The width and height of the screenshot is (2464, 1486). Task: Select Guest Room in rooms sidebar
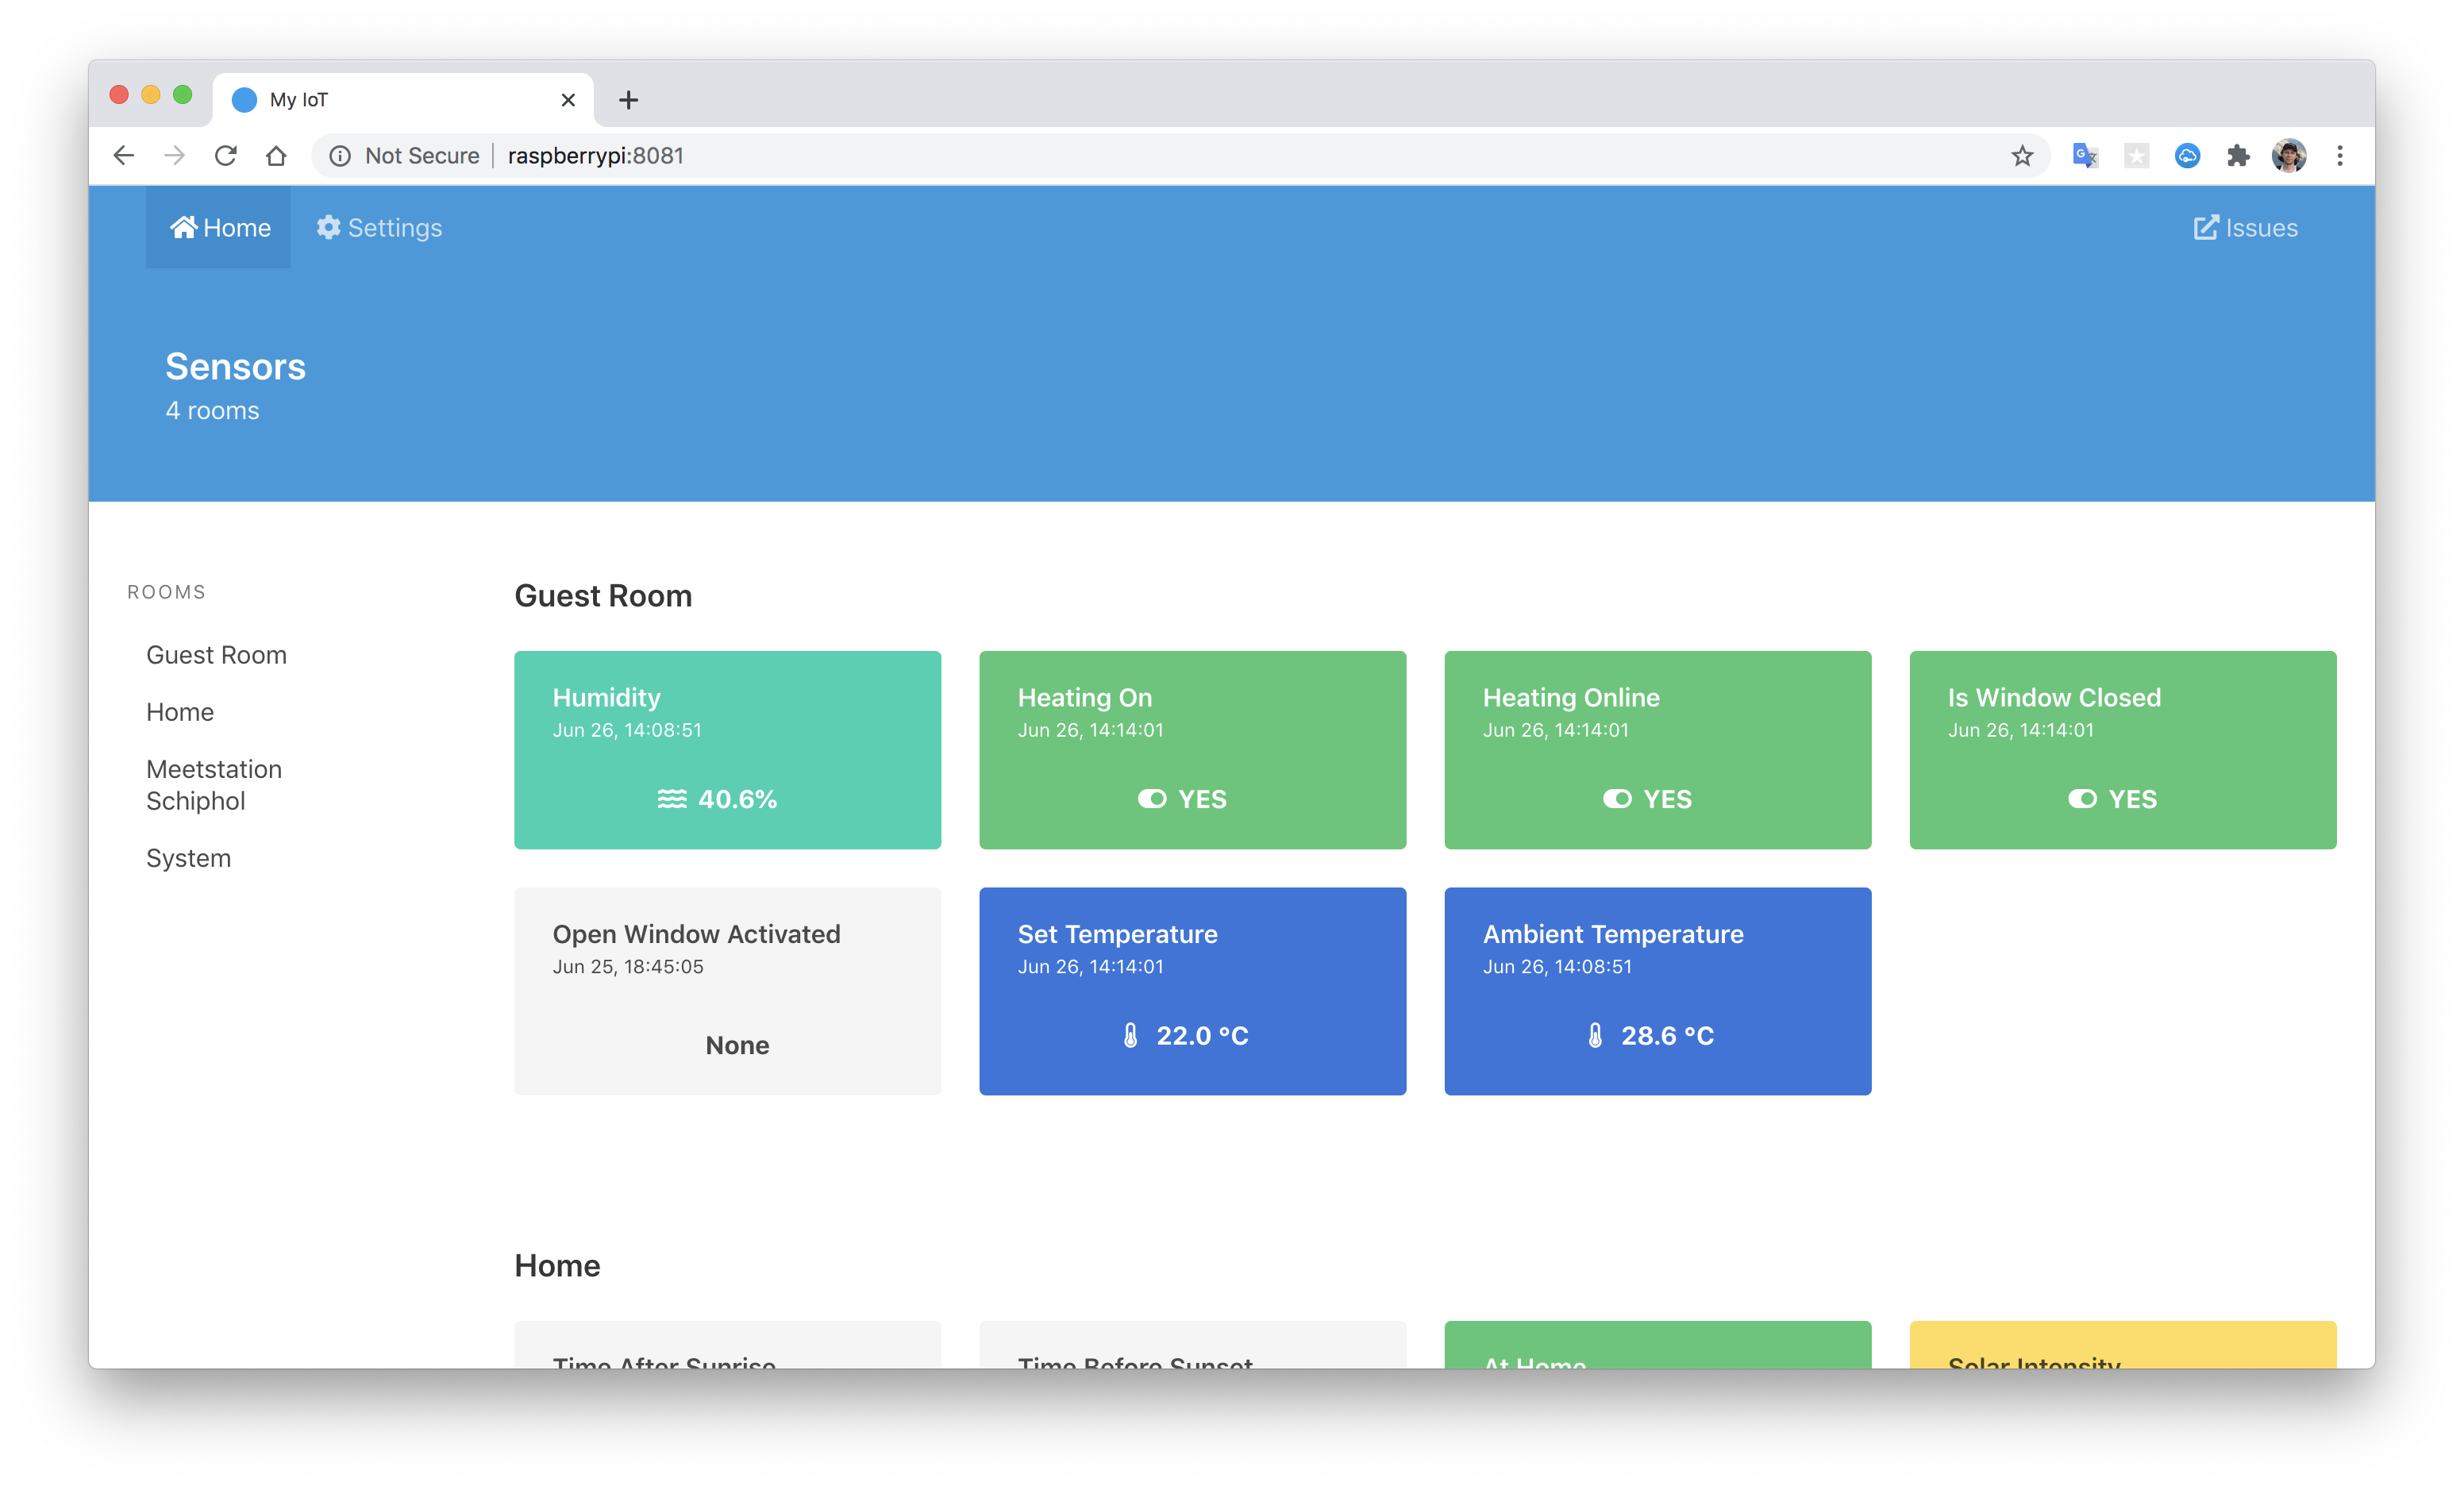coord(216,655)
